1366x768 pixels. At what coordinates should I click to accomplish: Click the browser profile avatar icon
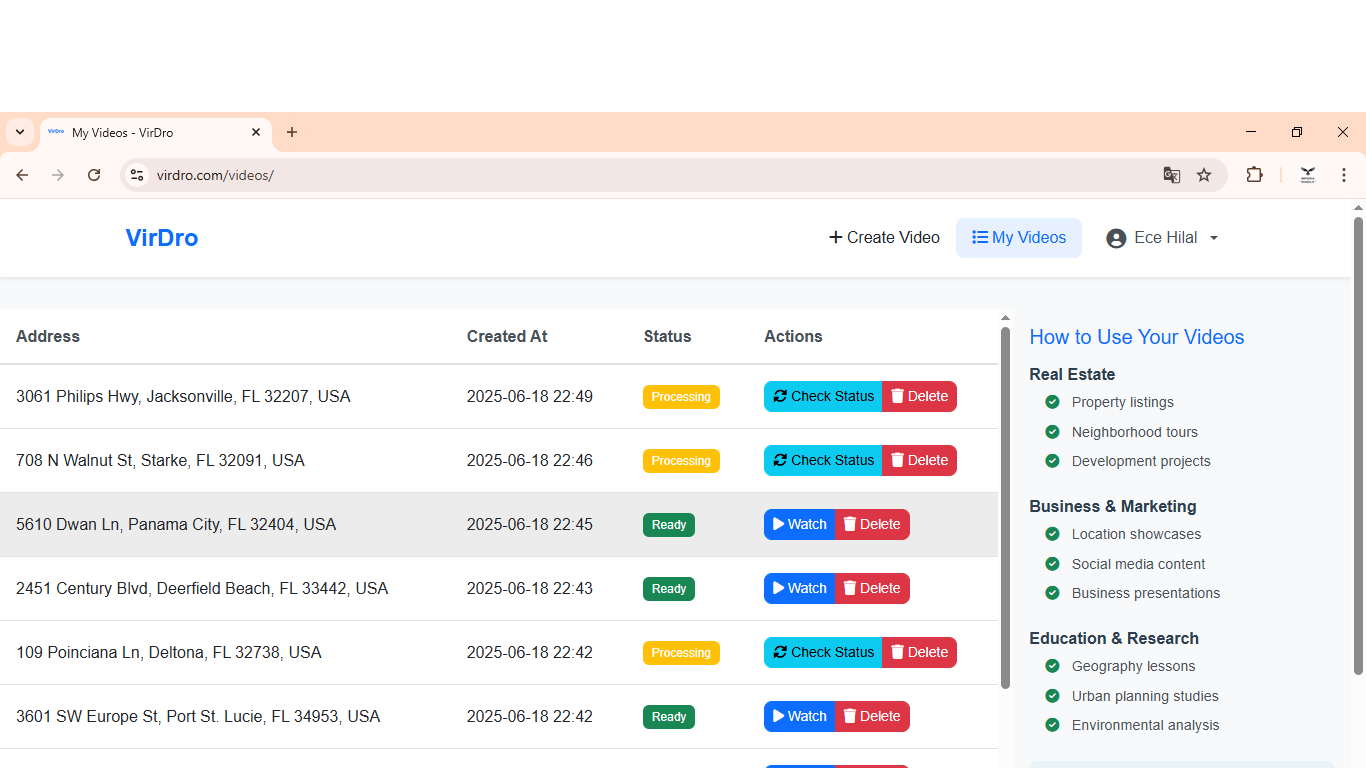click(x=1307, y=175)
